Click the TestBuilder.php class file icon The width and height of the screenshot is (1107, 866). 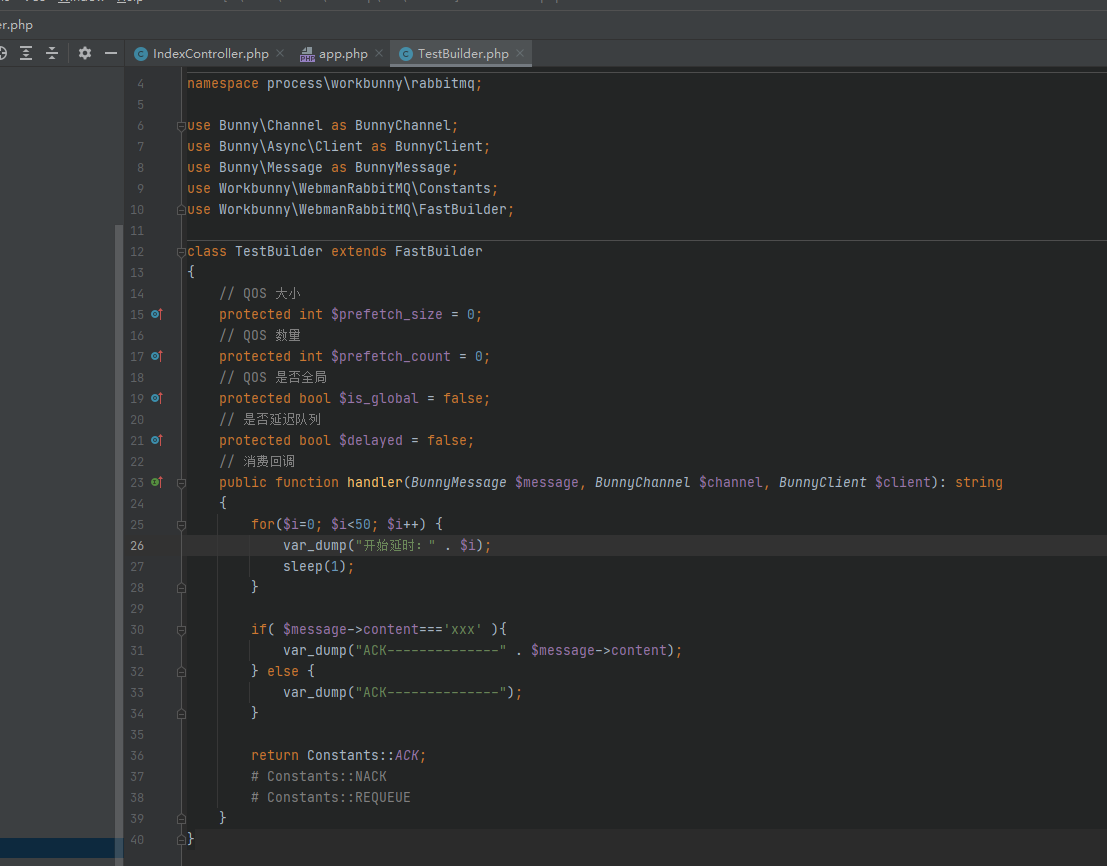[x=406, y=54]
